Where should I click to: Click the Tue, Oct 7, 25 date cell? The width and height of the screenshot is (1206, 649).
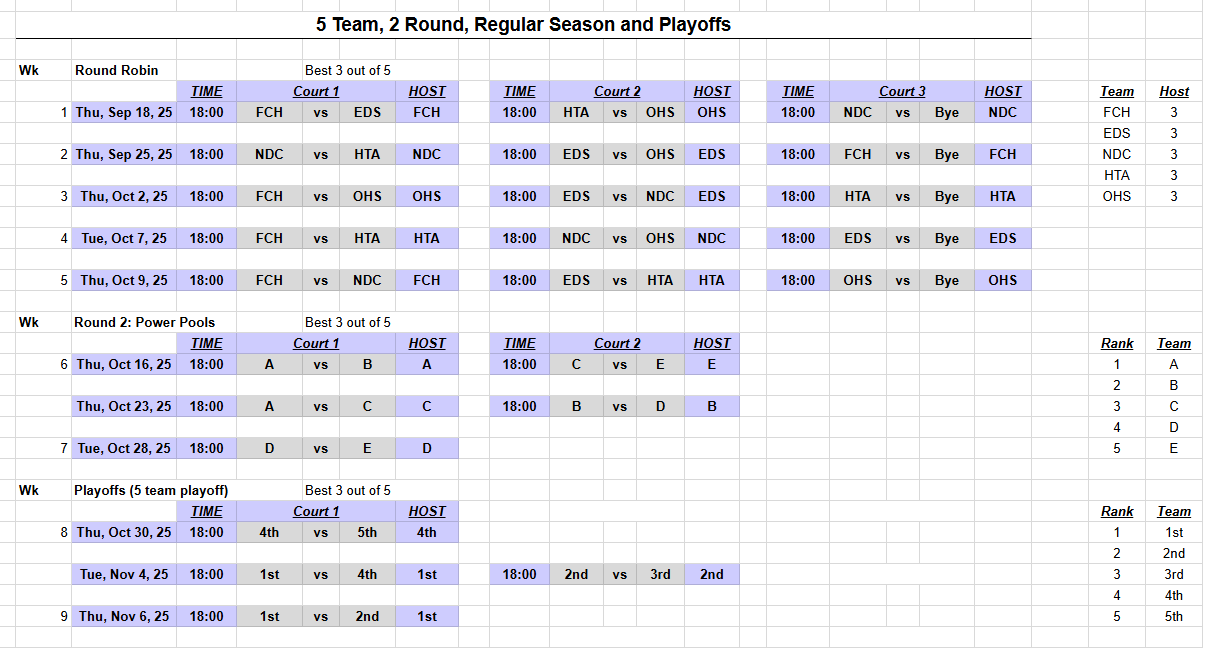coord(124,238)
